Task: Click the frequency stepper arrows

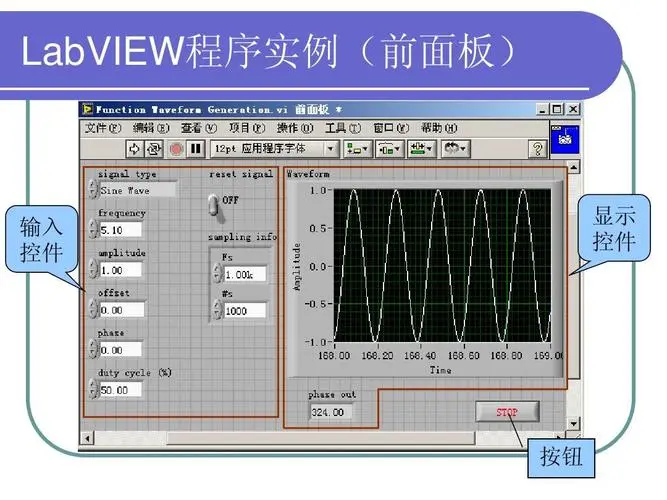Action: [93, 229]
